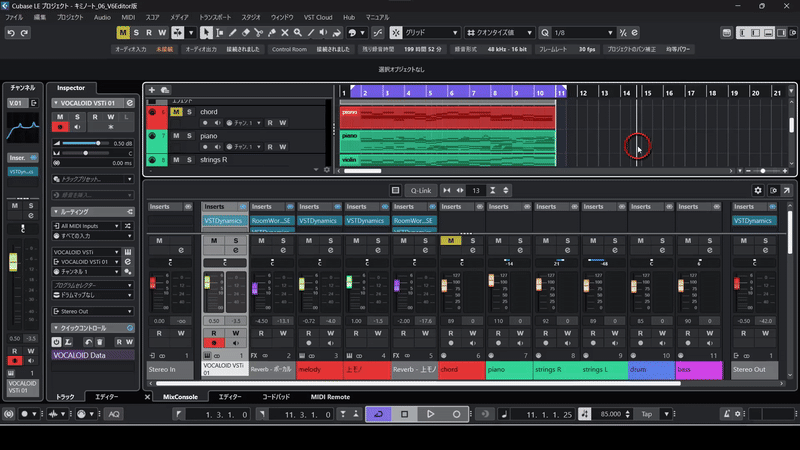This screenshot has height=450, width=800.
Task: Select the Play speaker tool
Action: pos(323,33)
